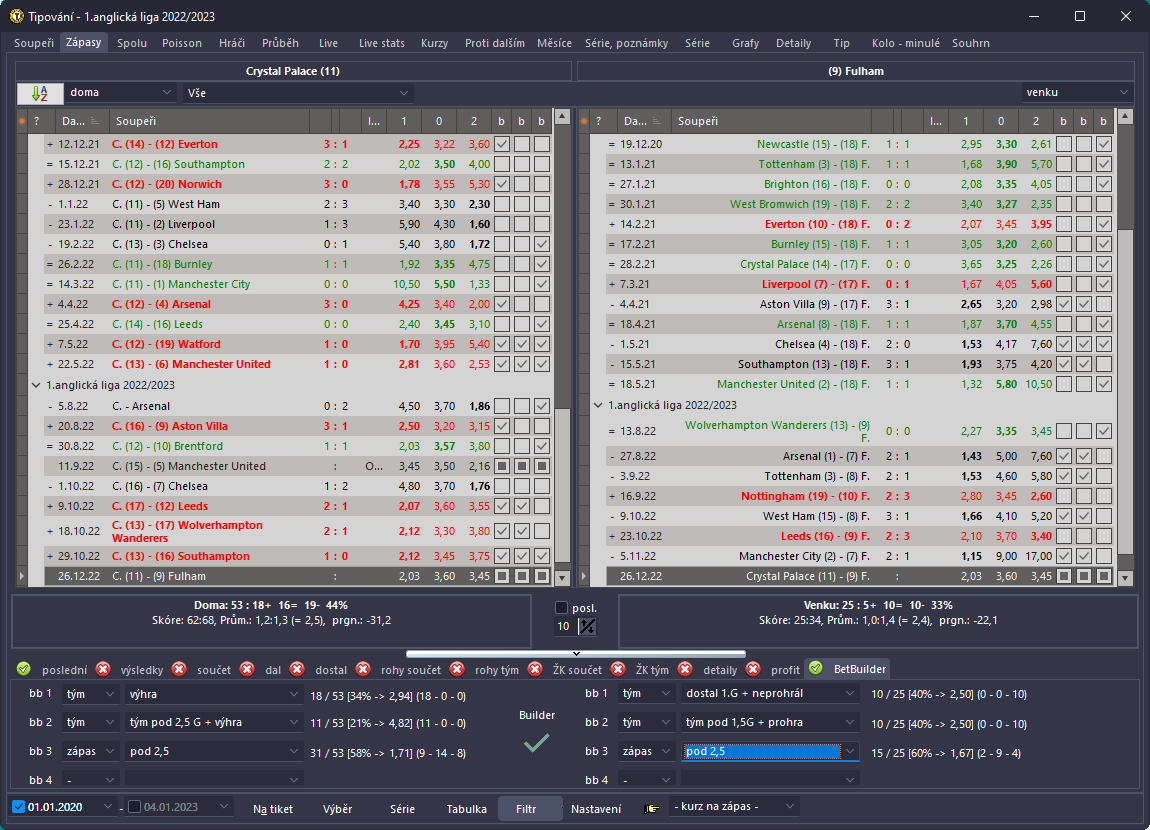Switch to the Grafy tab

pyautogui.click(x=745, y=43)
